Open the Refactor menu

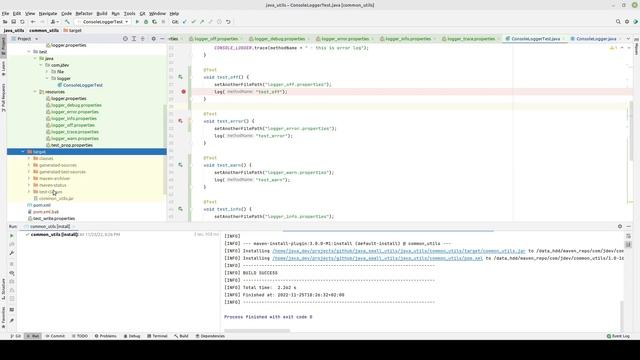tap(84, 13)
